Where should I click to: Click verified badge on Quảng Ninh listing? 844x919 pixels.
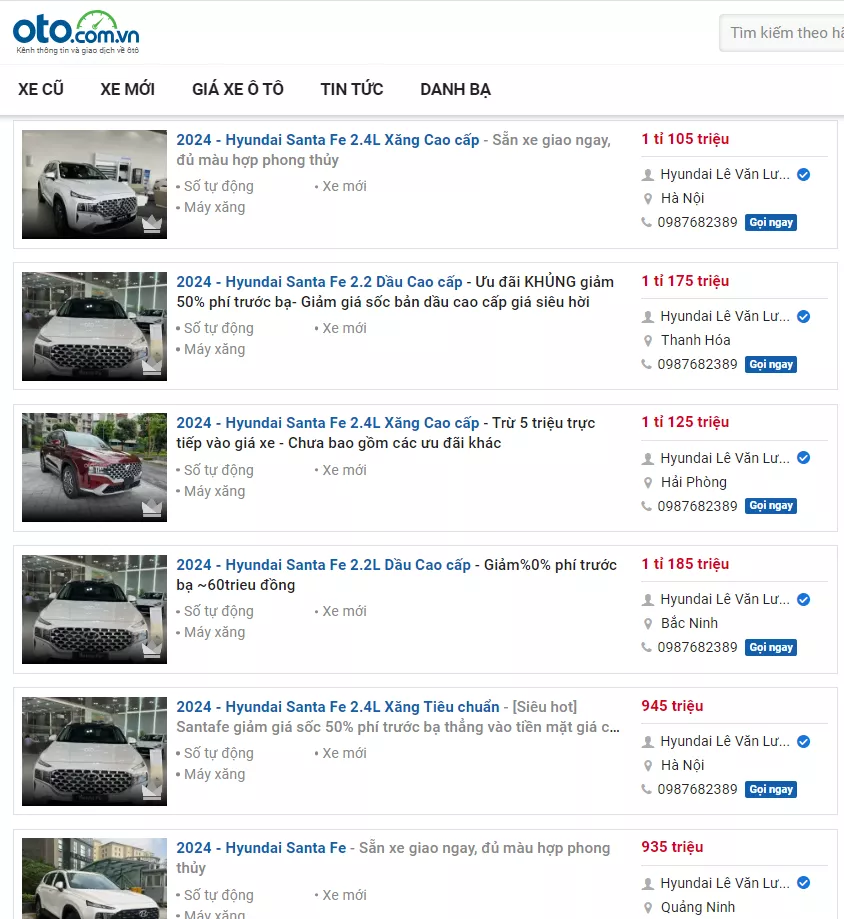point(804,883)
